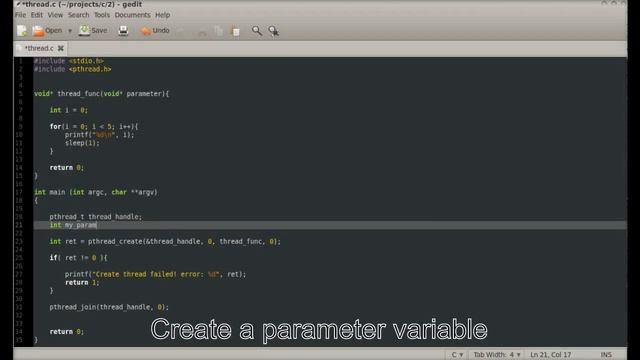This screenshot has height=360, width=640.
Task: Open Find and Replace icon
Action: (274, 31)
